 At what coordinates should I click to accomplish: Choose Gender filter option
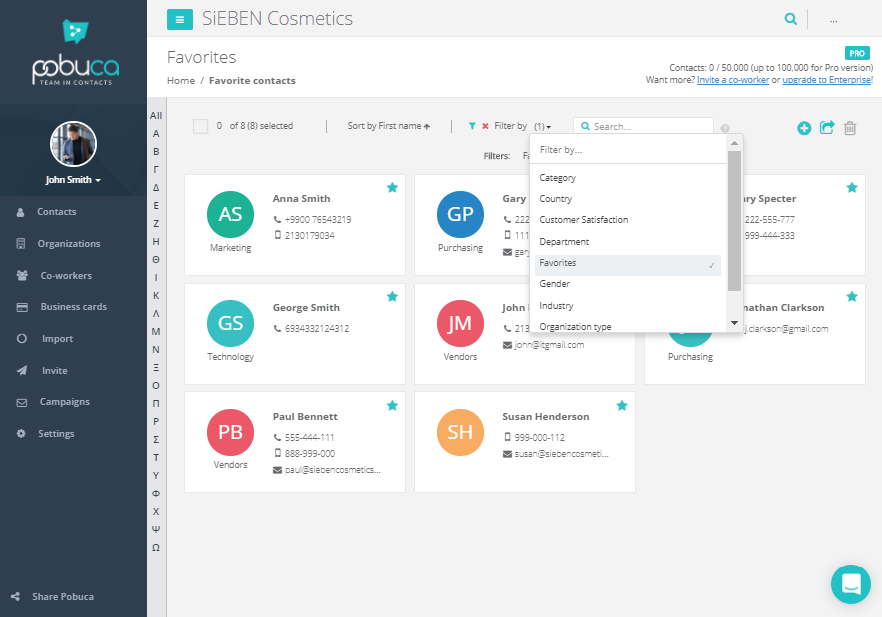628,284
